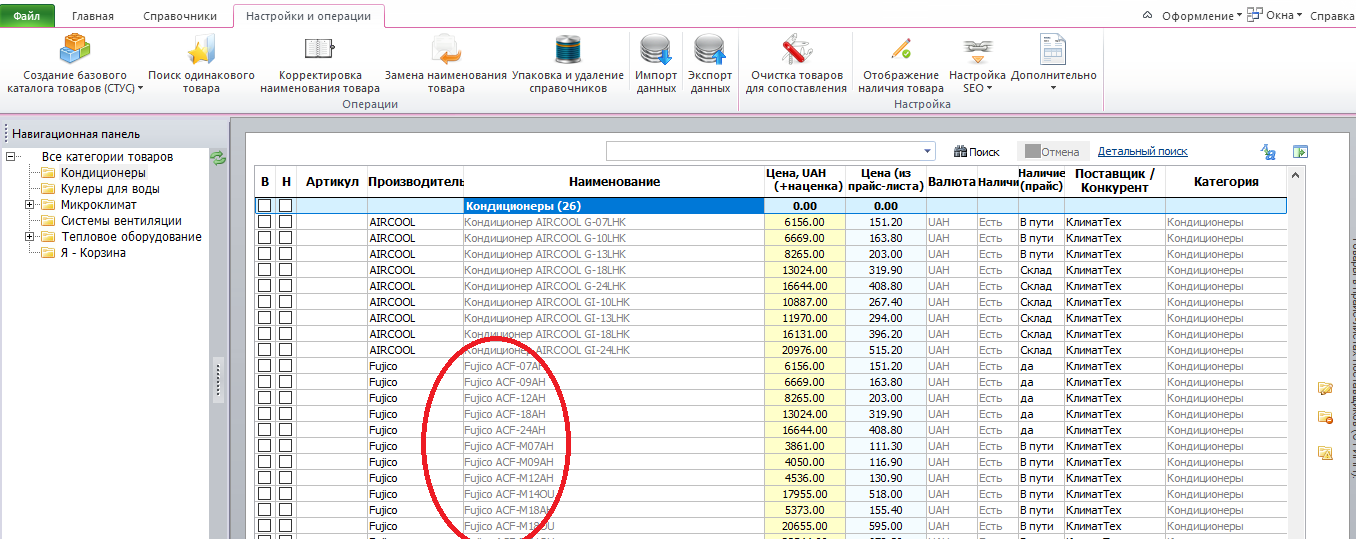Select cell Fujico ACF-M12AH
Image resolution: width=1356 pixels, height=539 pixels.
coord(613,478)
